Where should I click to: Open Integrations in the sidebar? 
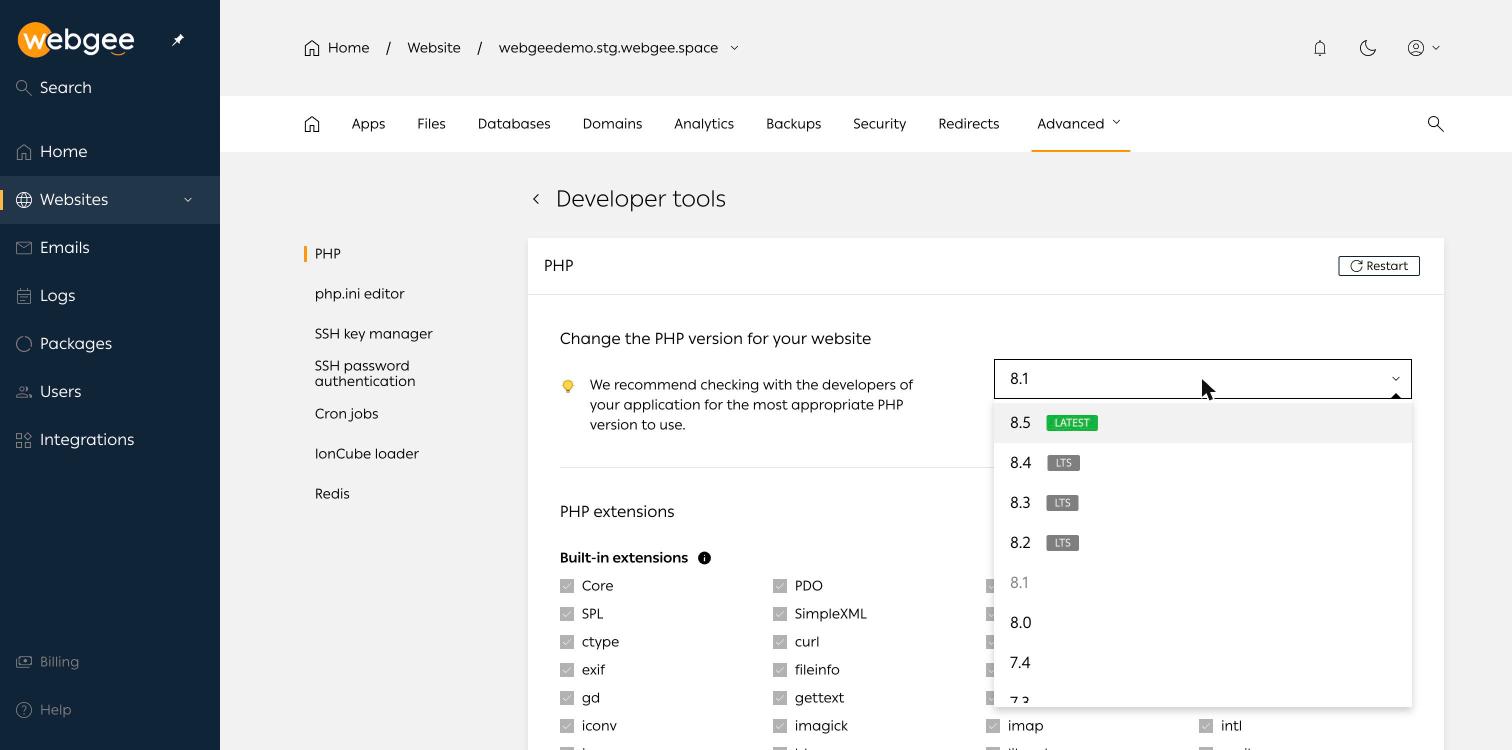(110, 440)
